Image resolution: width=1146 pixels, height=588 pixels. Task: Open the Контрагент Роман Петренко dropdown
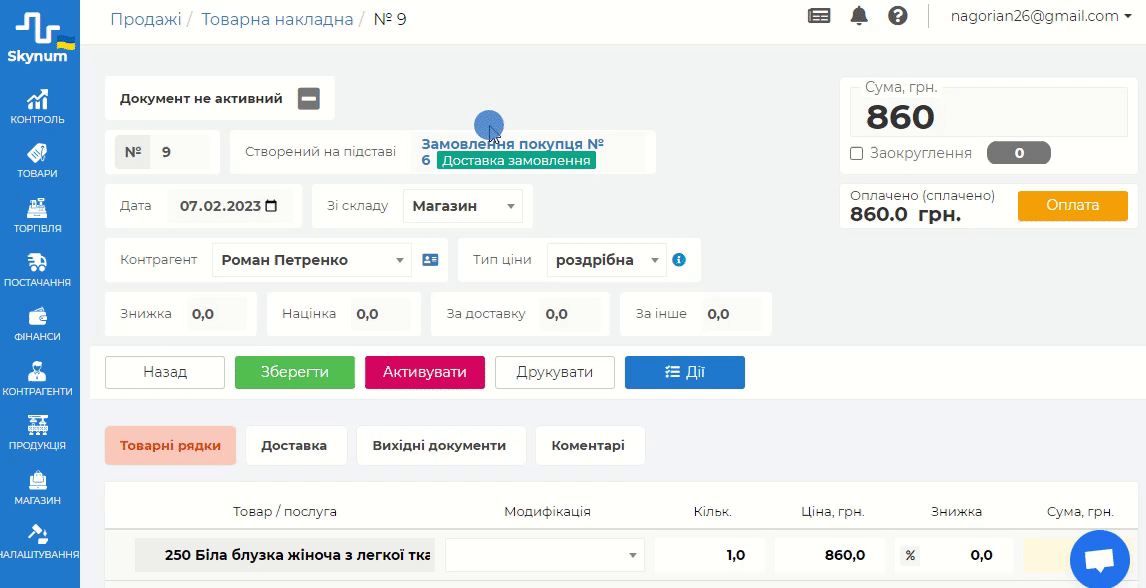coord(312,260)
